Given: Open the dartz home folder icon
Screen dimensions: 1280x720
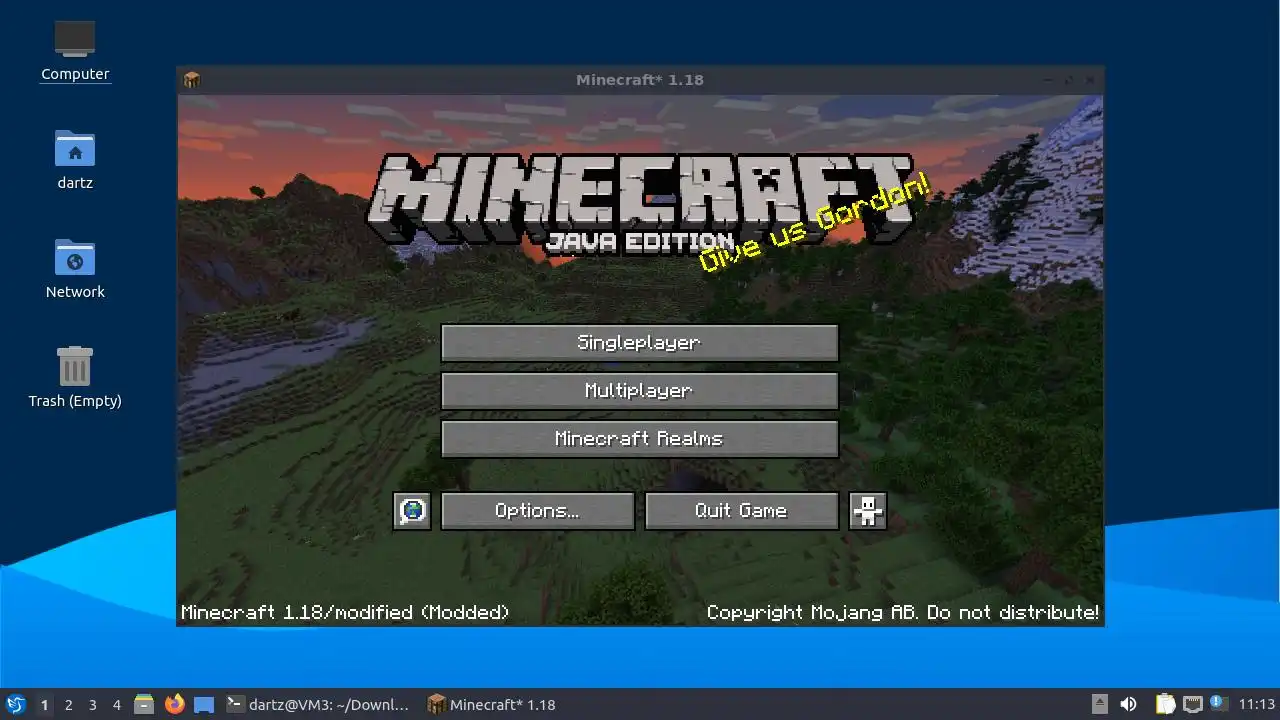Looking at the screenshot, I should coord(75,160).
